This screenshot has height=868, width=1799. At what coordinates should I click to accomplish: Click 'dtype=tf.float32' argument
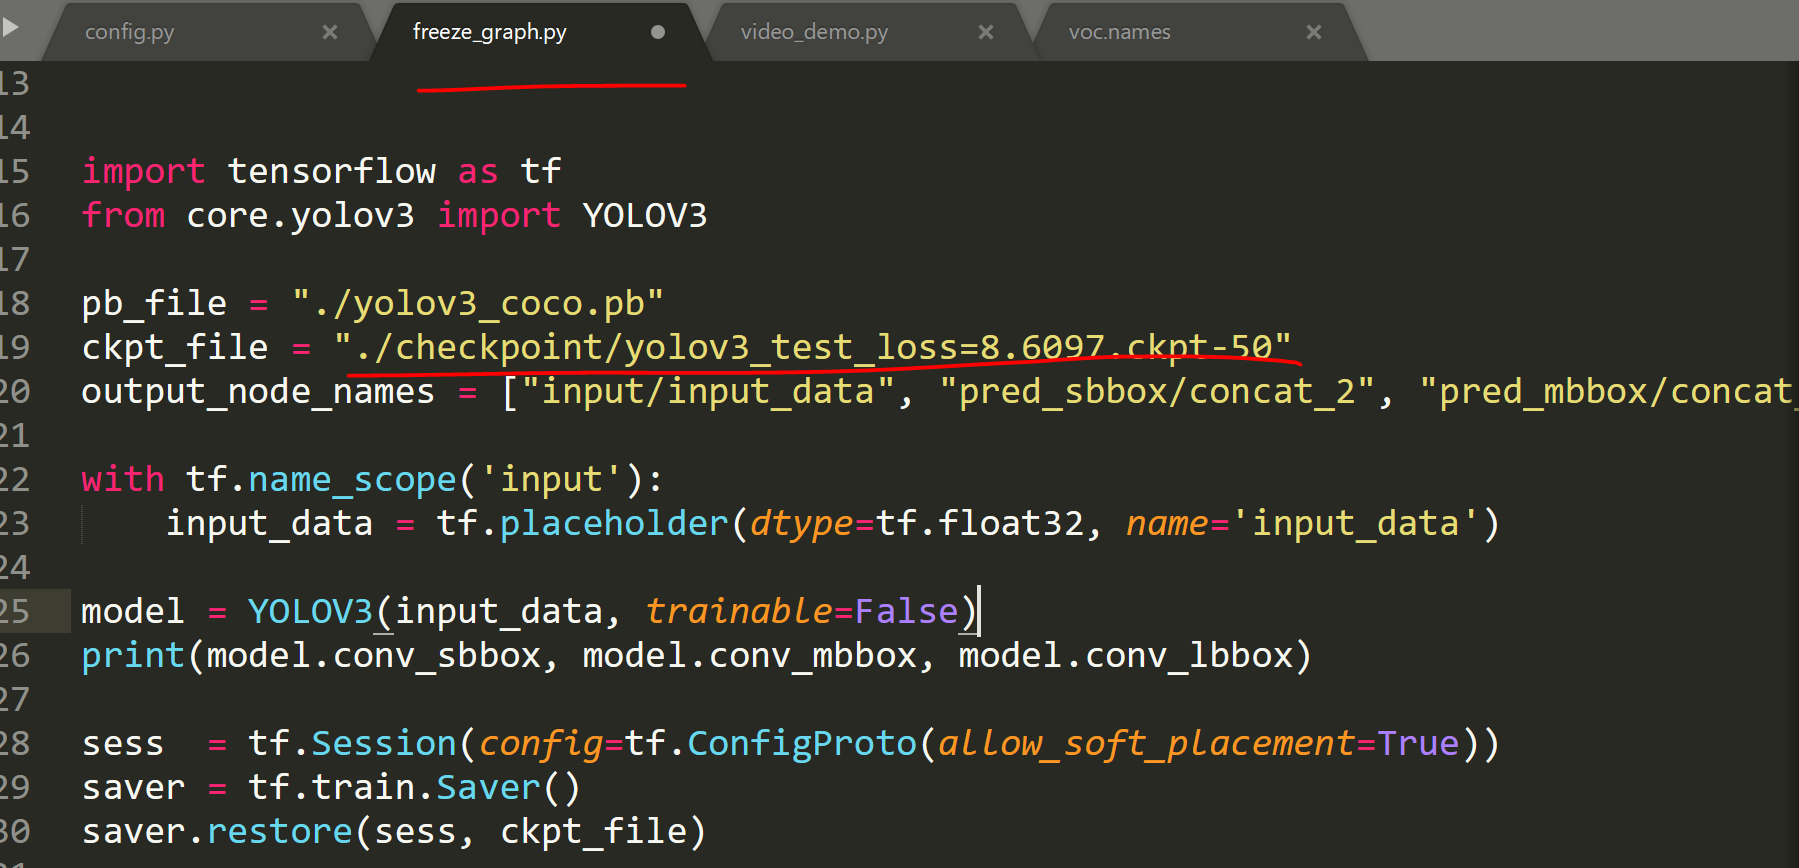917,523
